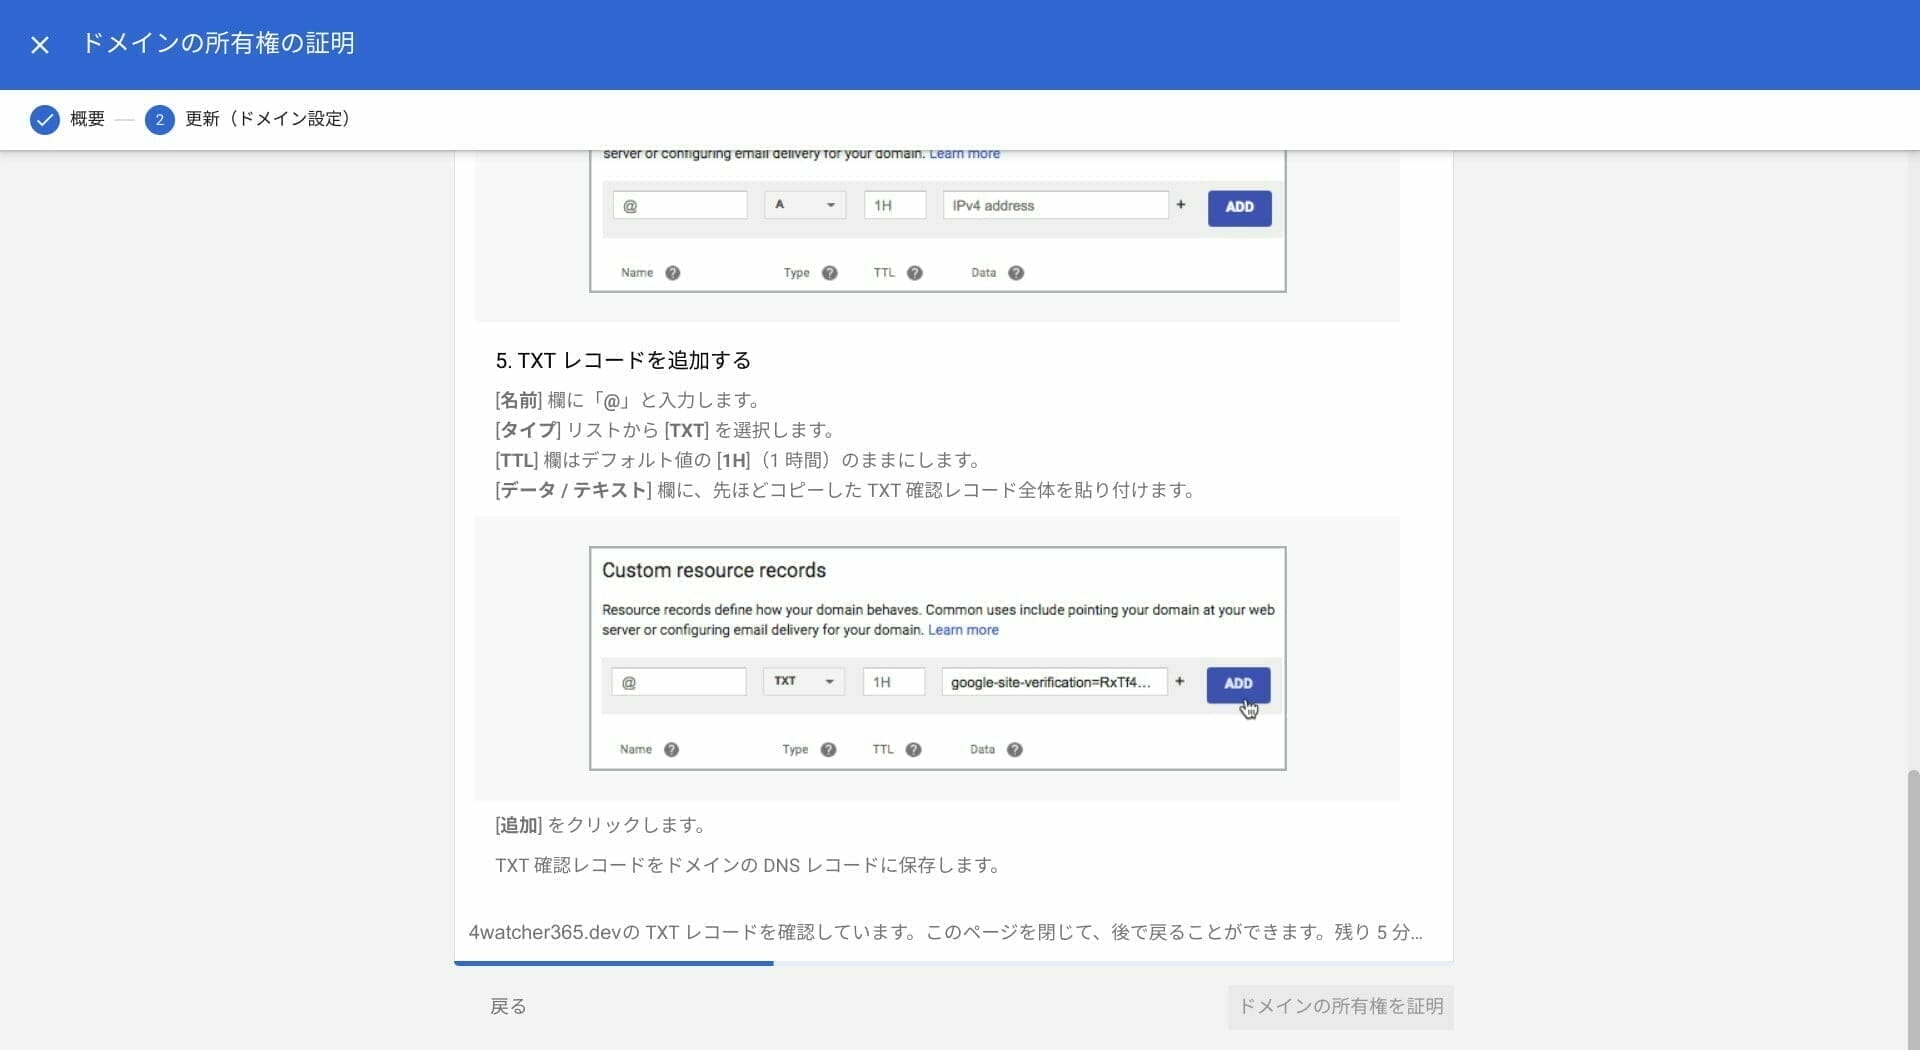Select step 2 circle icon

[x=159, y=120]
